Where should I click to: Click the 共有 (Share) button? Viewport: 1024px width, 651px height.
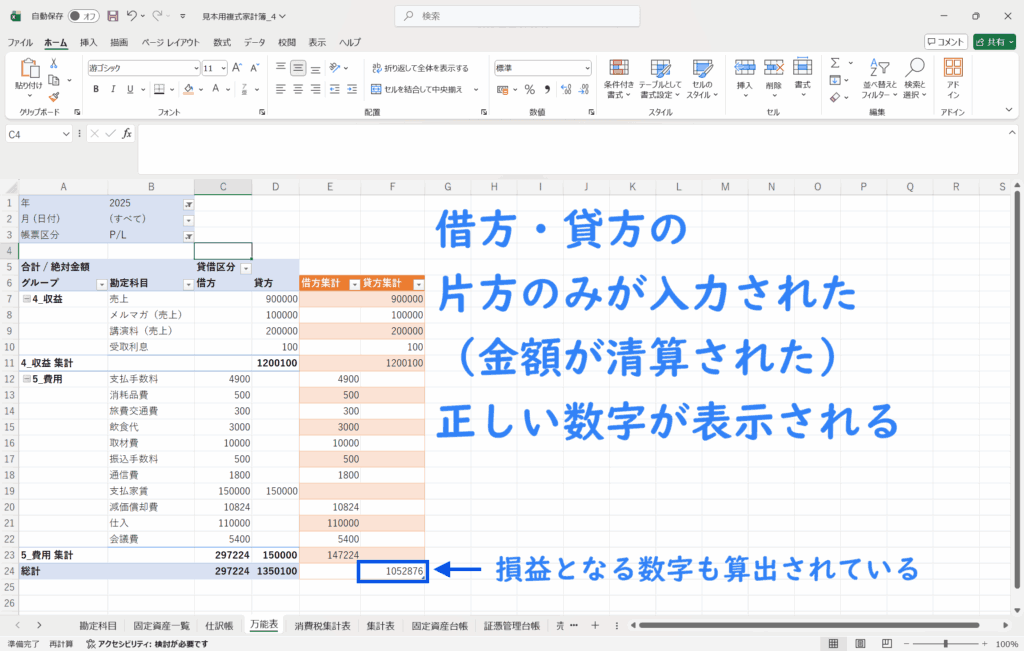pyautogui.click(x=993, y=42)
